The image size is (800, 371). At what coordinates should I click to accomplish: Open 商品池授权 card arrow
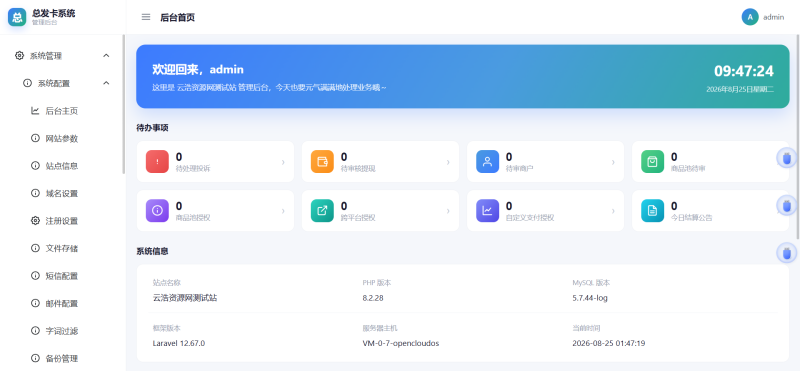[x=283, y=211]
